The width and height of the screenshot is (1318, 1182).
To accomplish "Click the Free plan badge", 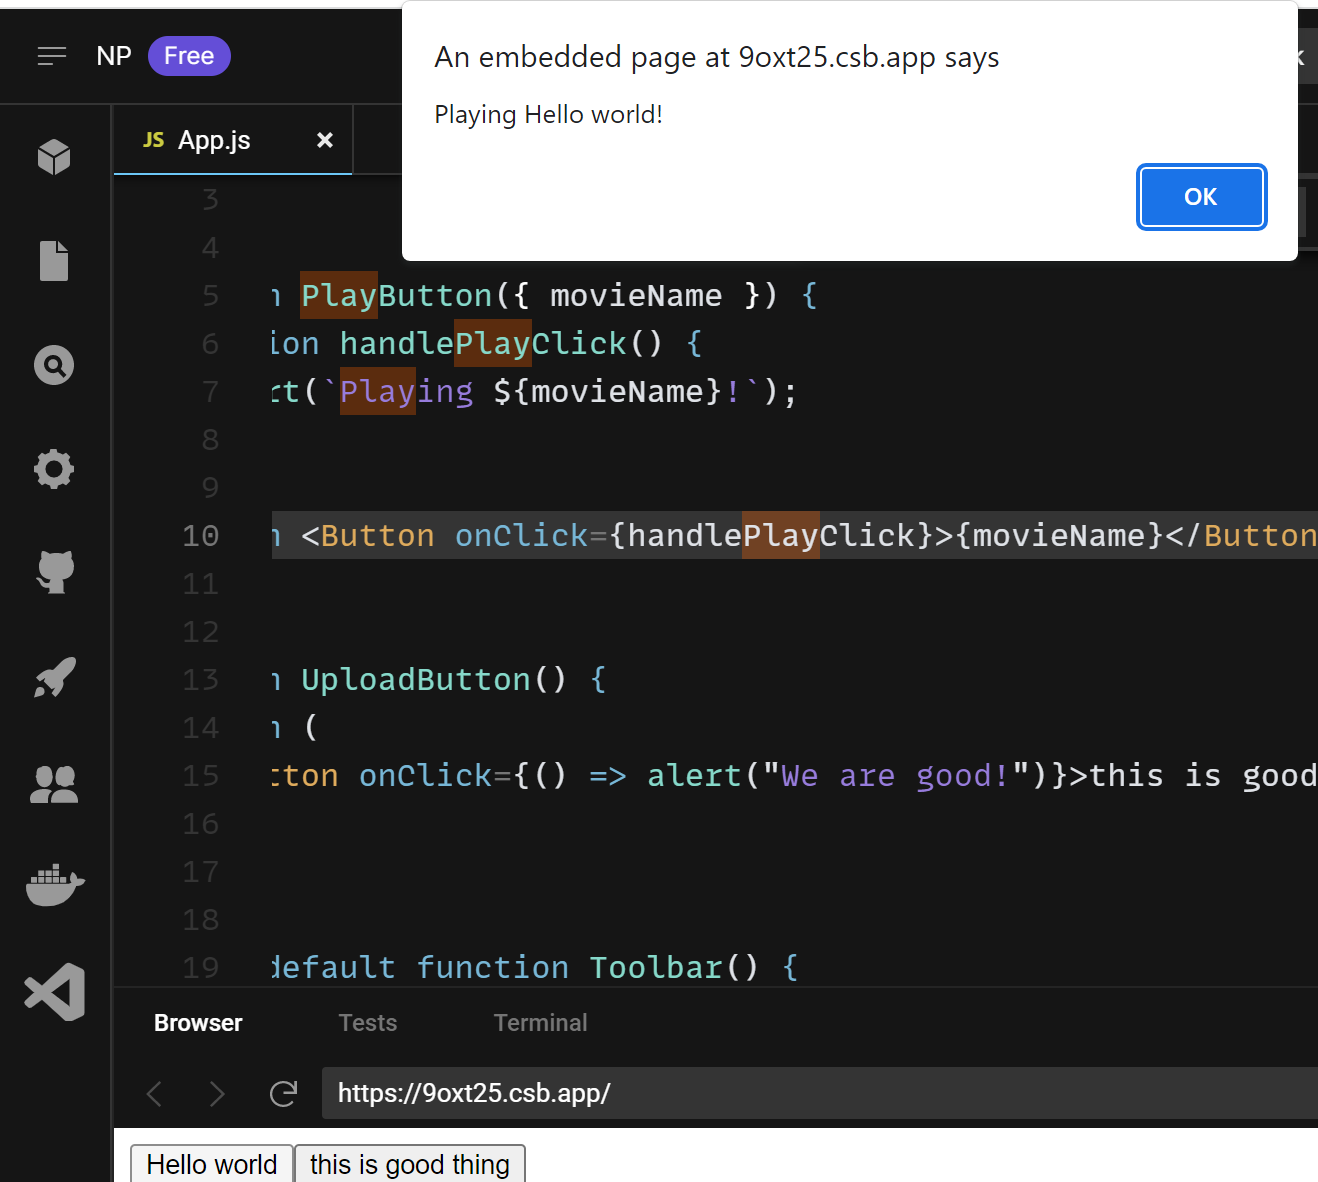I will 189,56.
